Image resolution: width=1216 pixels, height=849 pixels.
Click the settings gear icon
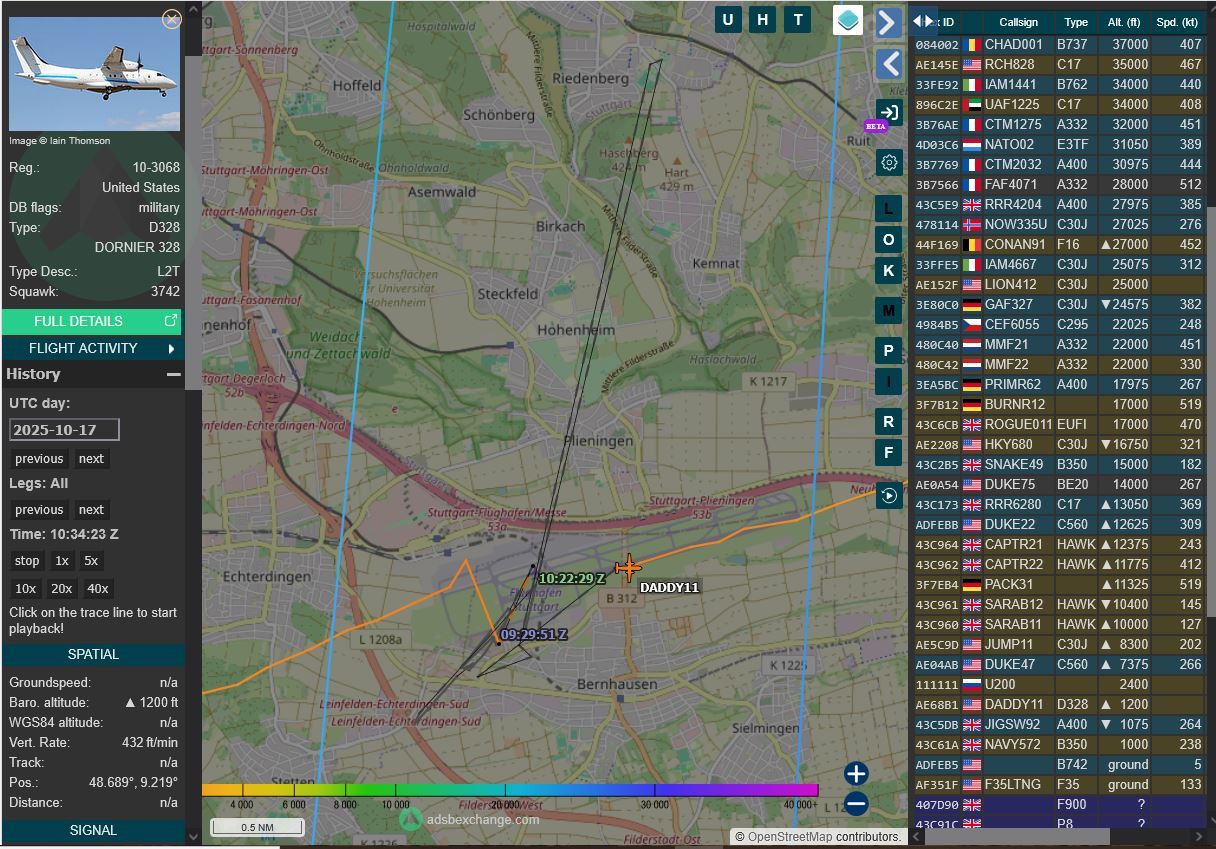tap(888, 163)
